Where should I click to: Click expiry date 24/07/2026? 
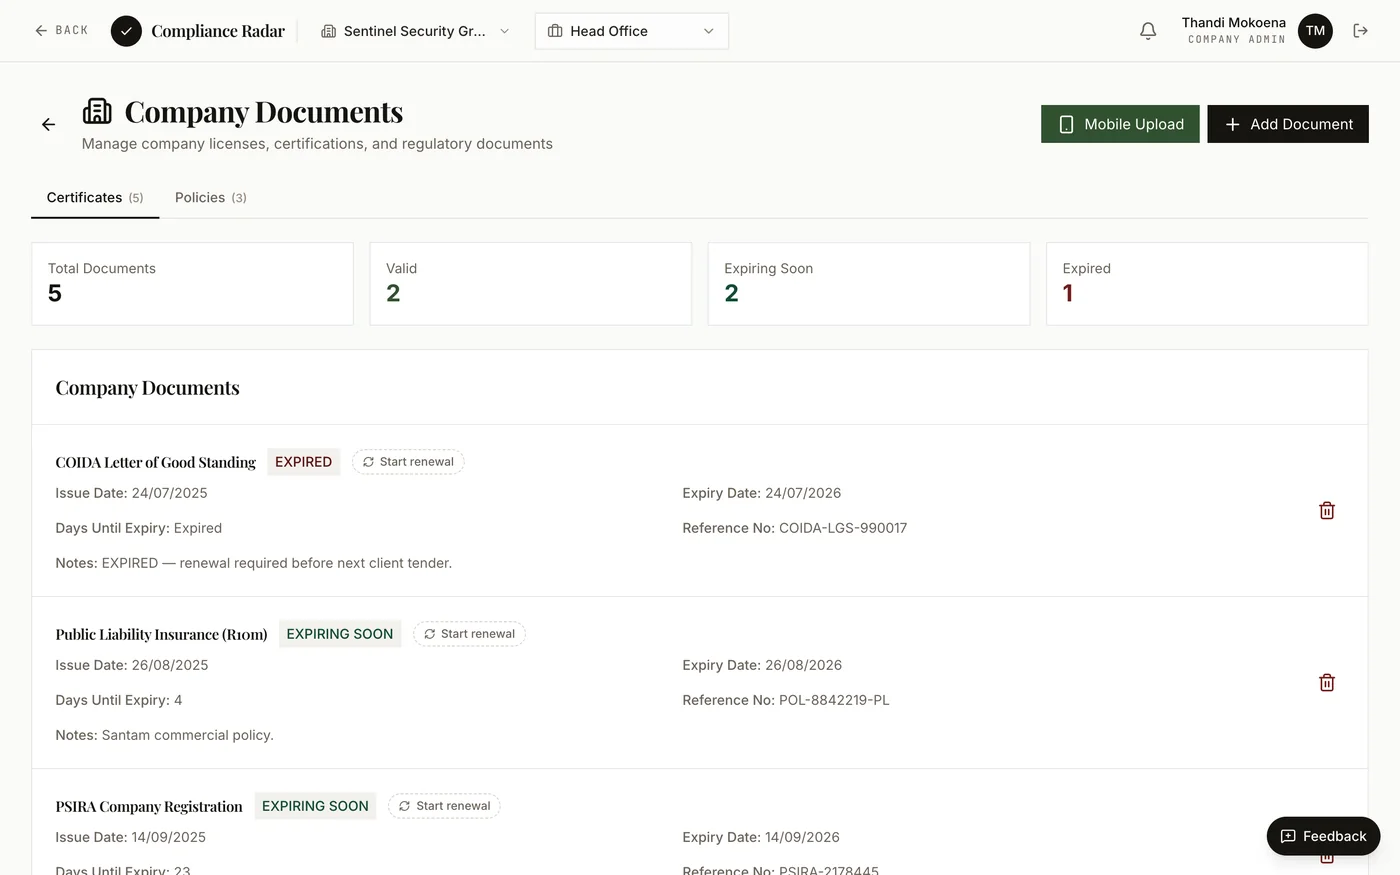click(803, 493)
